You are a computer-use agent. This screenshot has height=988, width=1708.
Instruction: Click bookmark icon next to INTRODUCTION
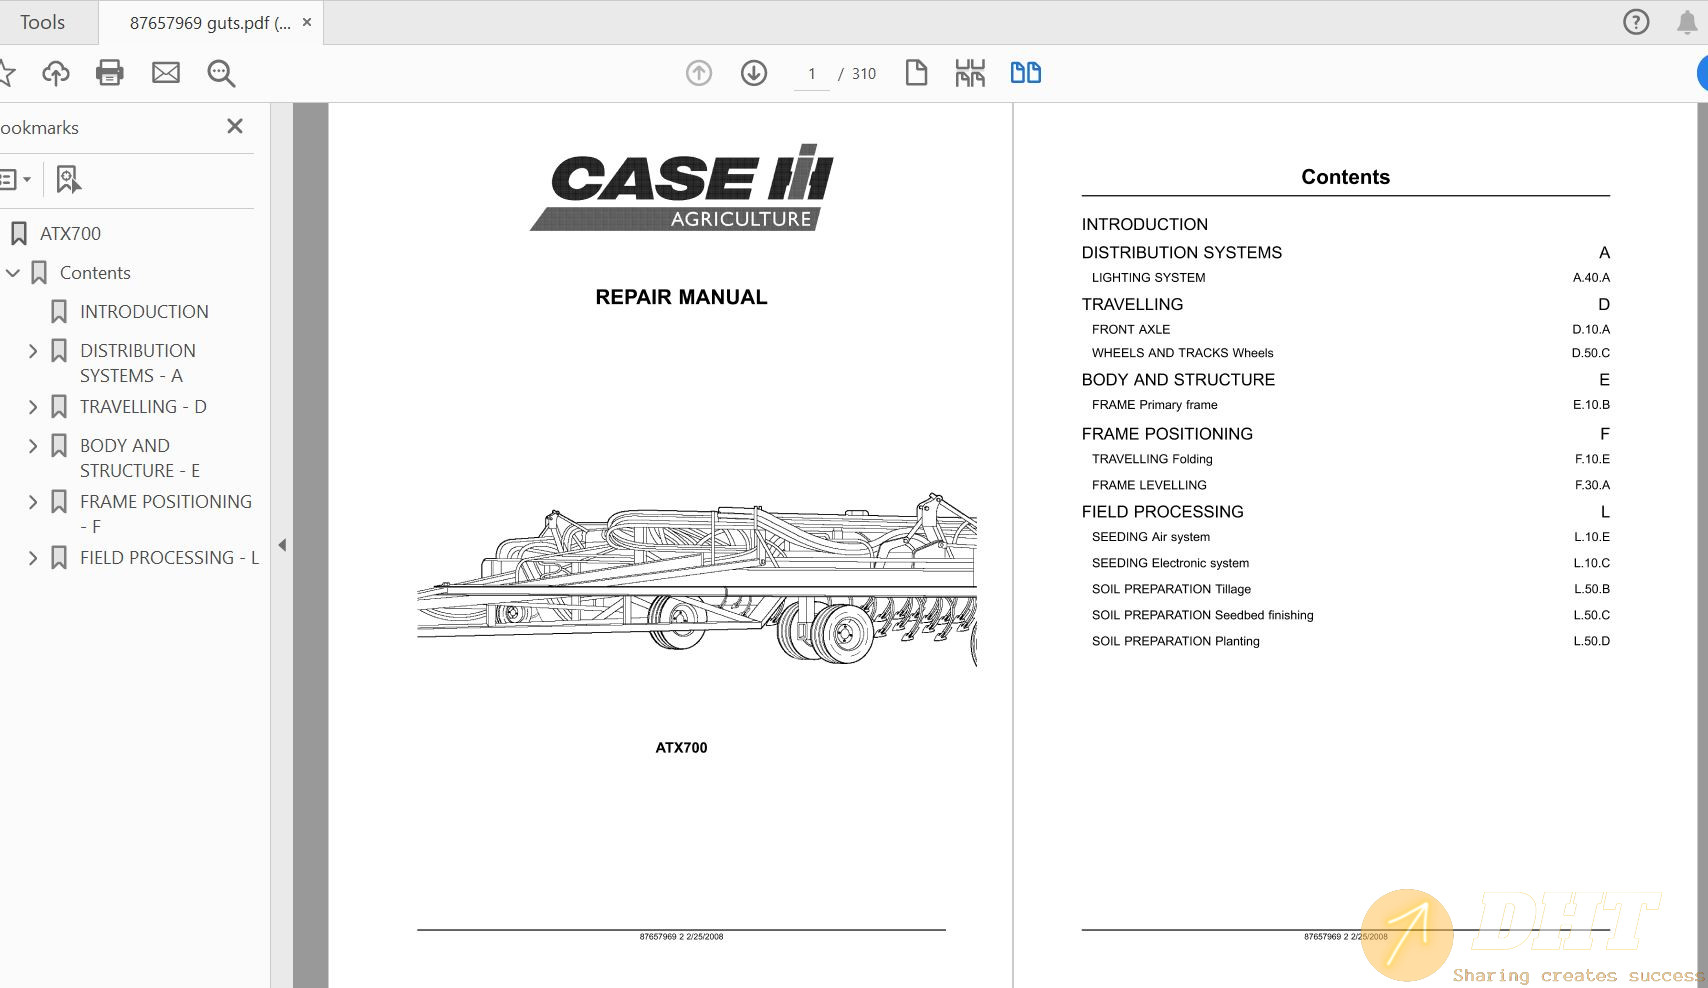tap(59, 312)
